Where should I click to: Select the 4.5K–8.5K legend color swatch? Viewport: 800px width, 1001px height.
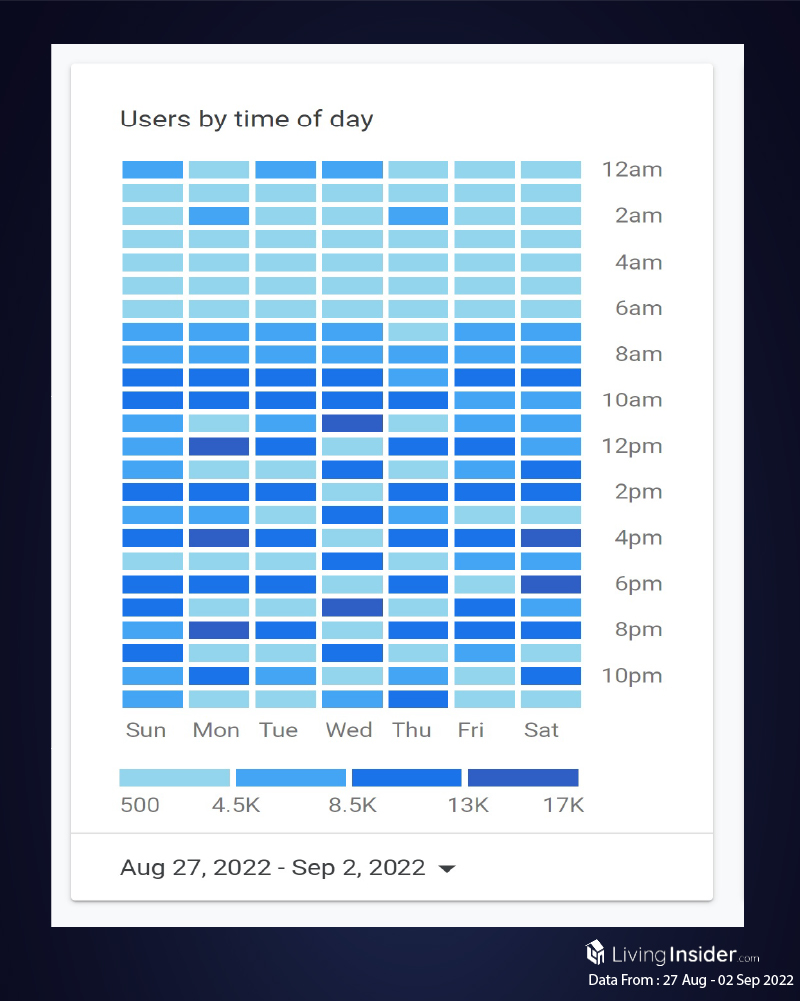pyautogui.click(x=291, y=778)
